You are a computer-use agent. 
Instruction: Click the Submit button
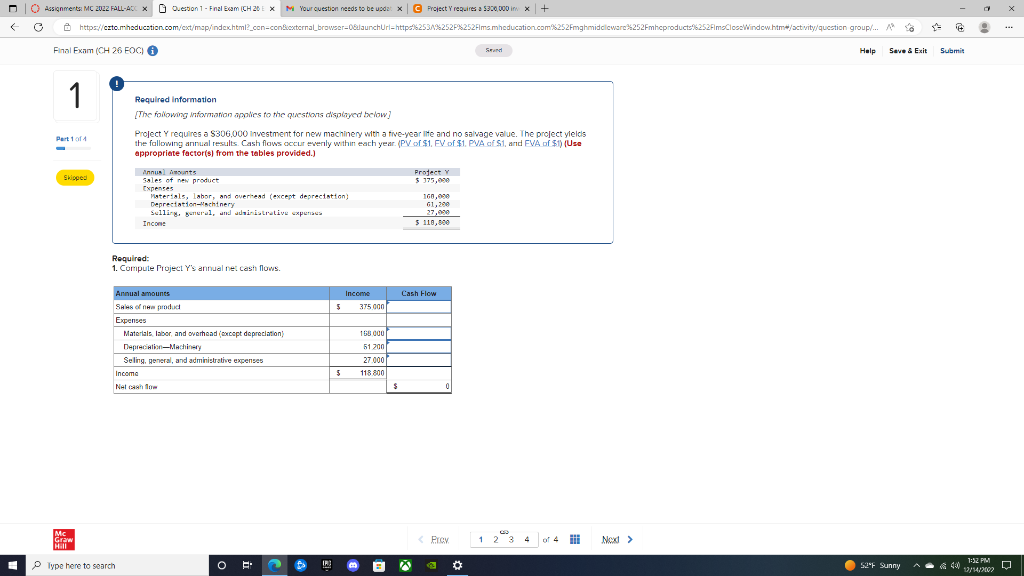pyautogui.click(x=950, y=50)
